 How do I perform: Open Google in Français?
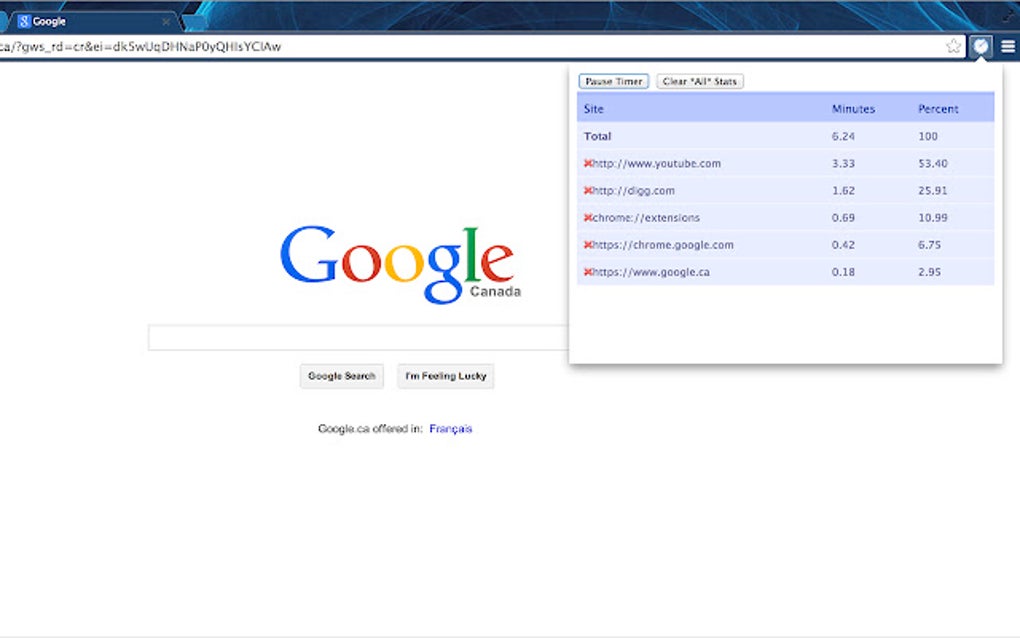pos(450,427)
